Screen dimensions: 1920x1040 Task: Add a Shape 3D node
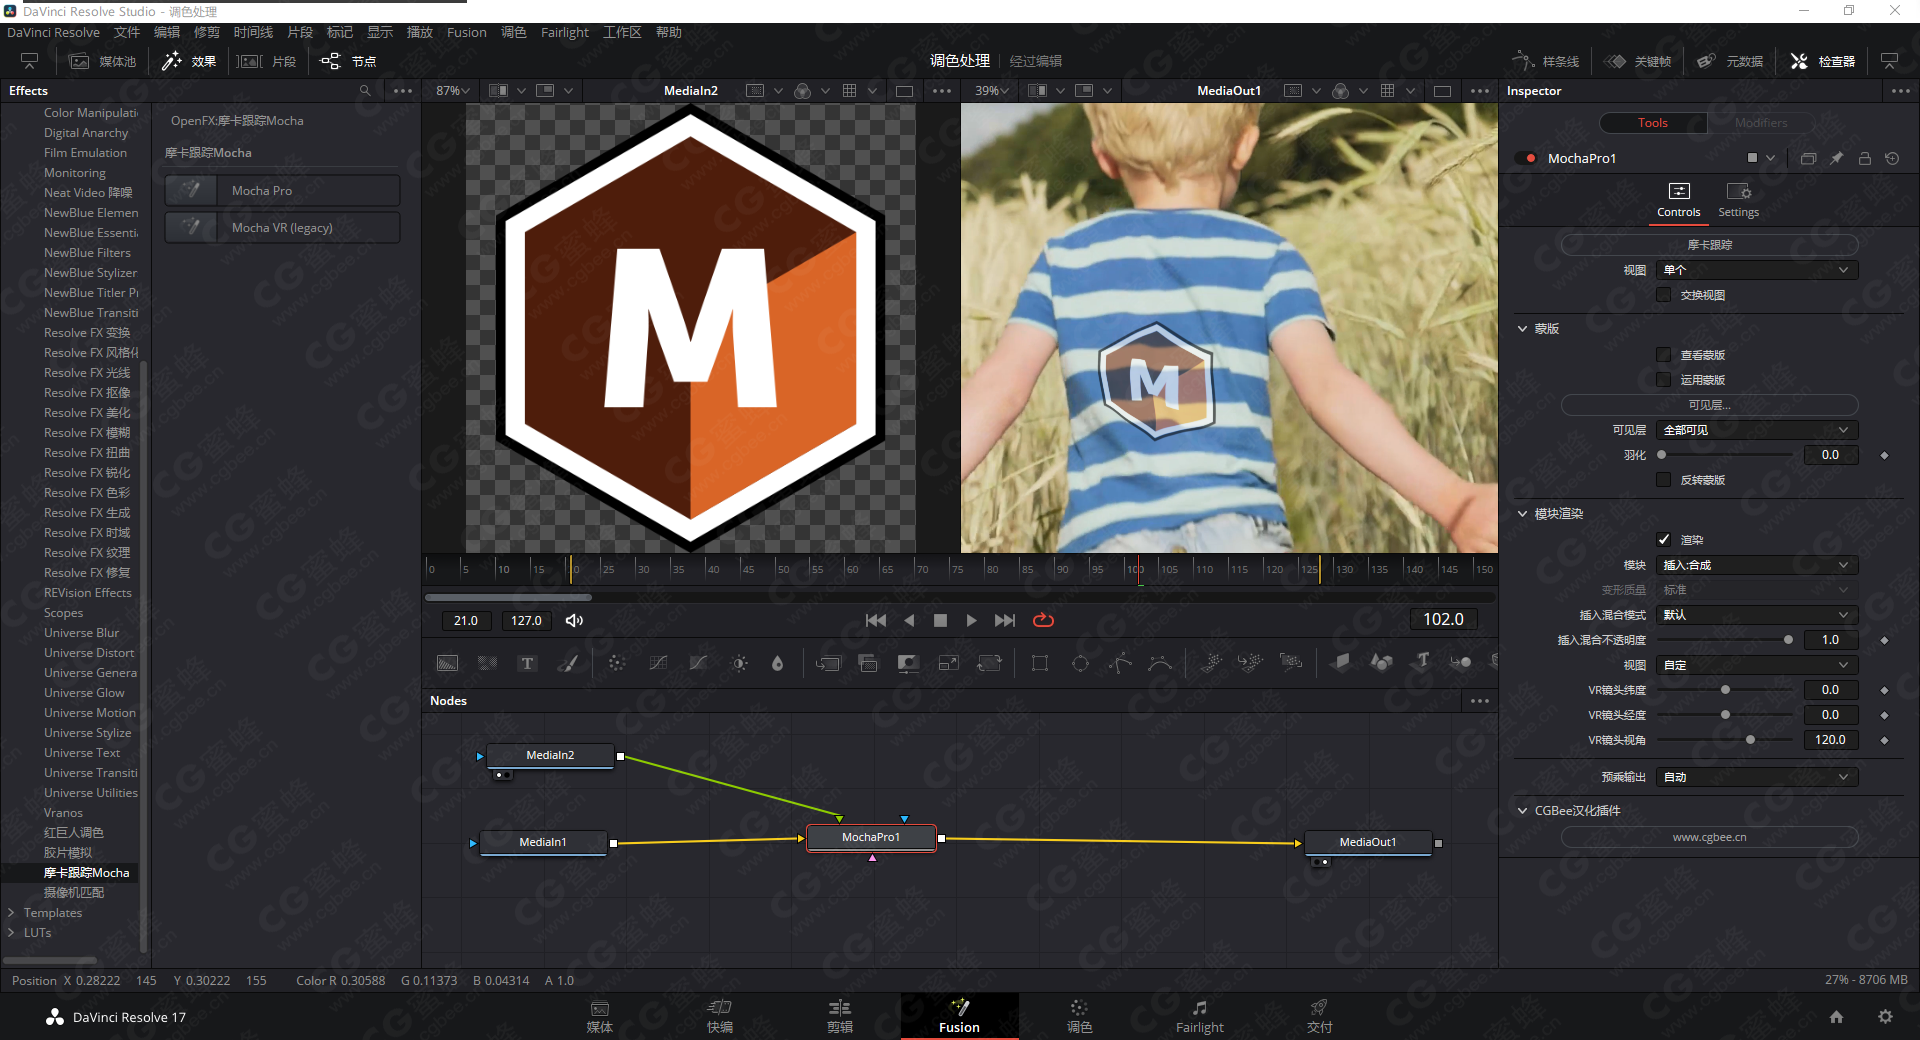[x=1382, y=662]
